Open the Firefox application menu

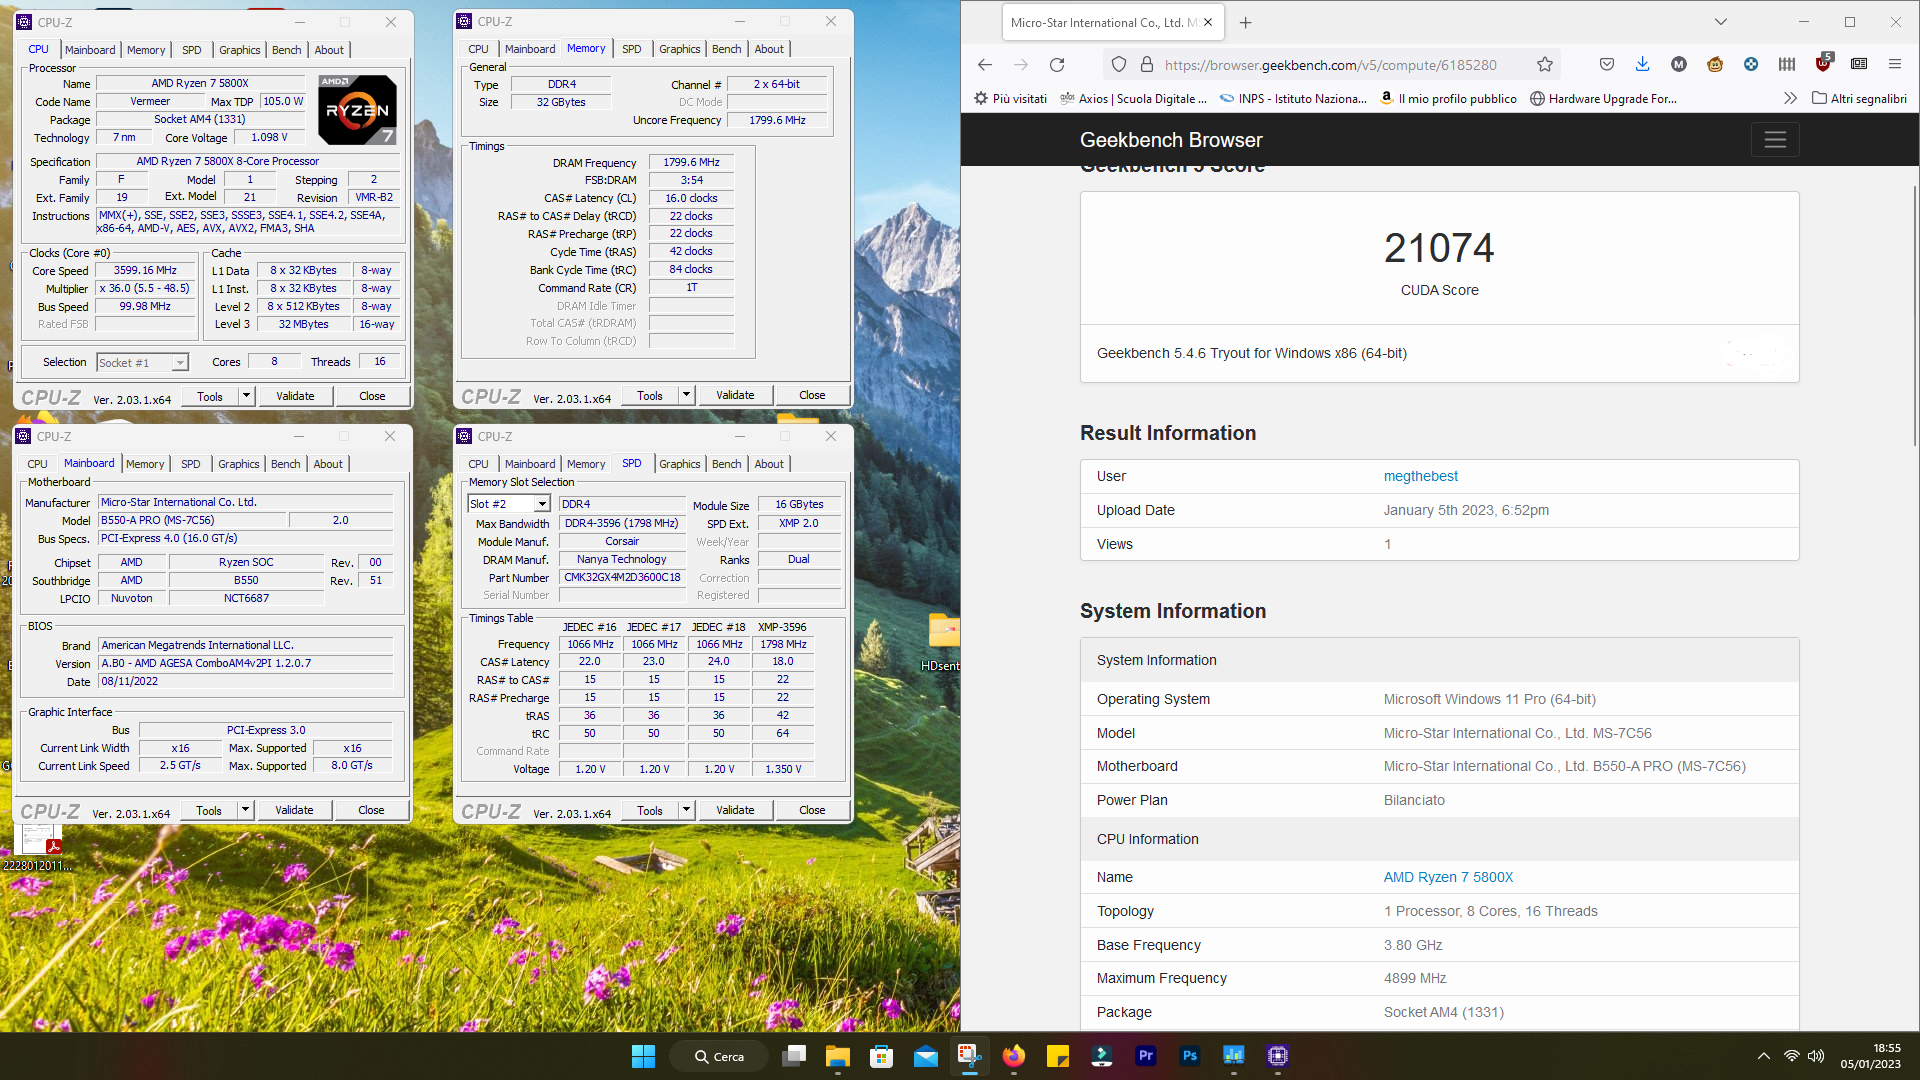1895,65
